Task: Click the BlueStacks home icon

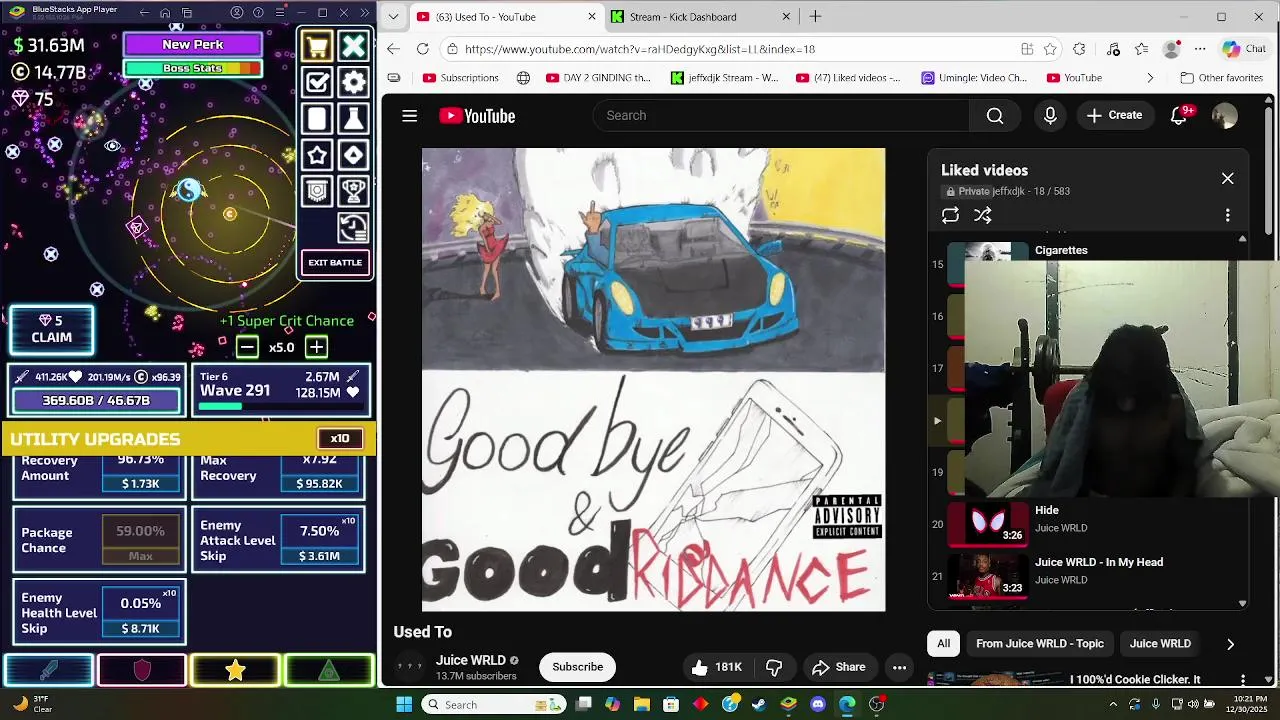Action: pyautogui.click(x=165, y=13)
